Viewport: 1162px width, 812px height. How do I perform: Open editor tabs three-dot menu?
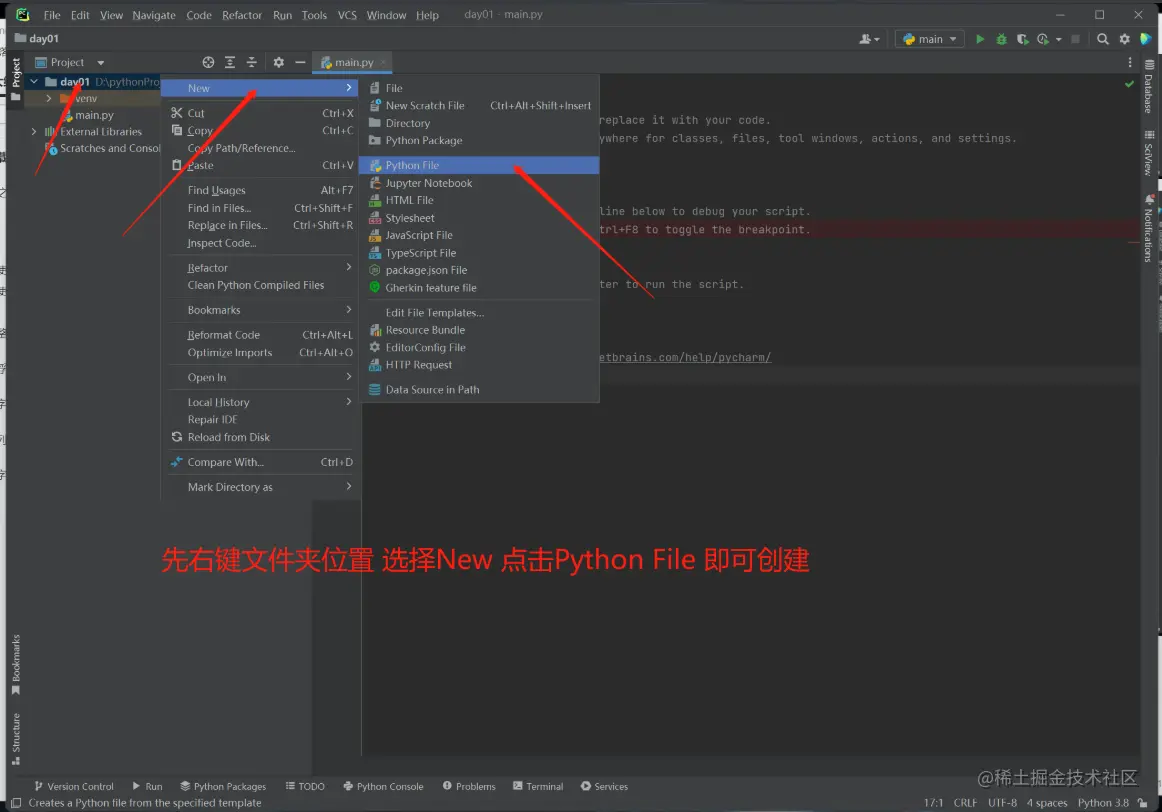pos(1129,62)
